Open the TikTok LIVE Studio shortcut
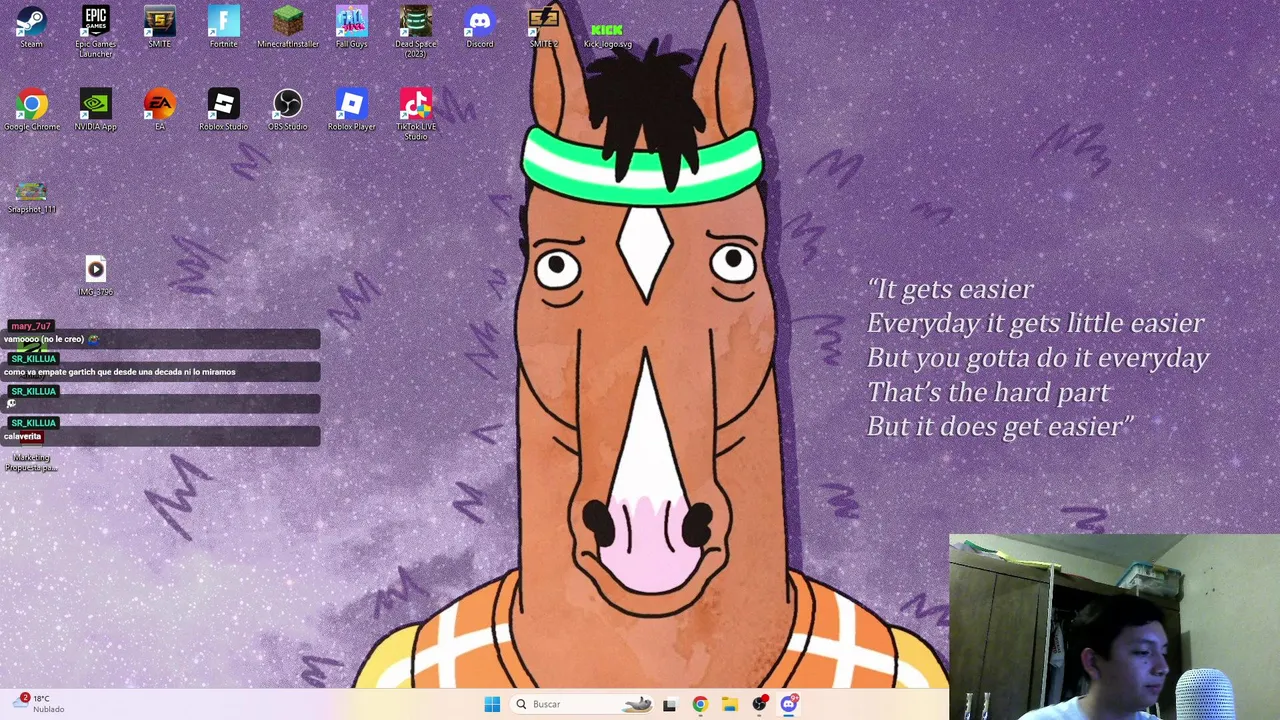Screen dimensions: 1280x720 (415, 114)
